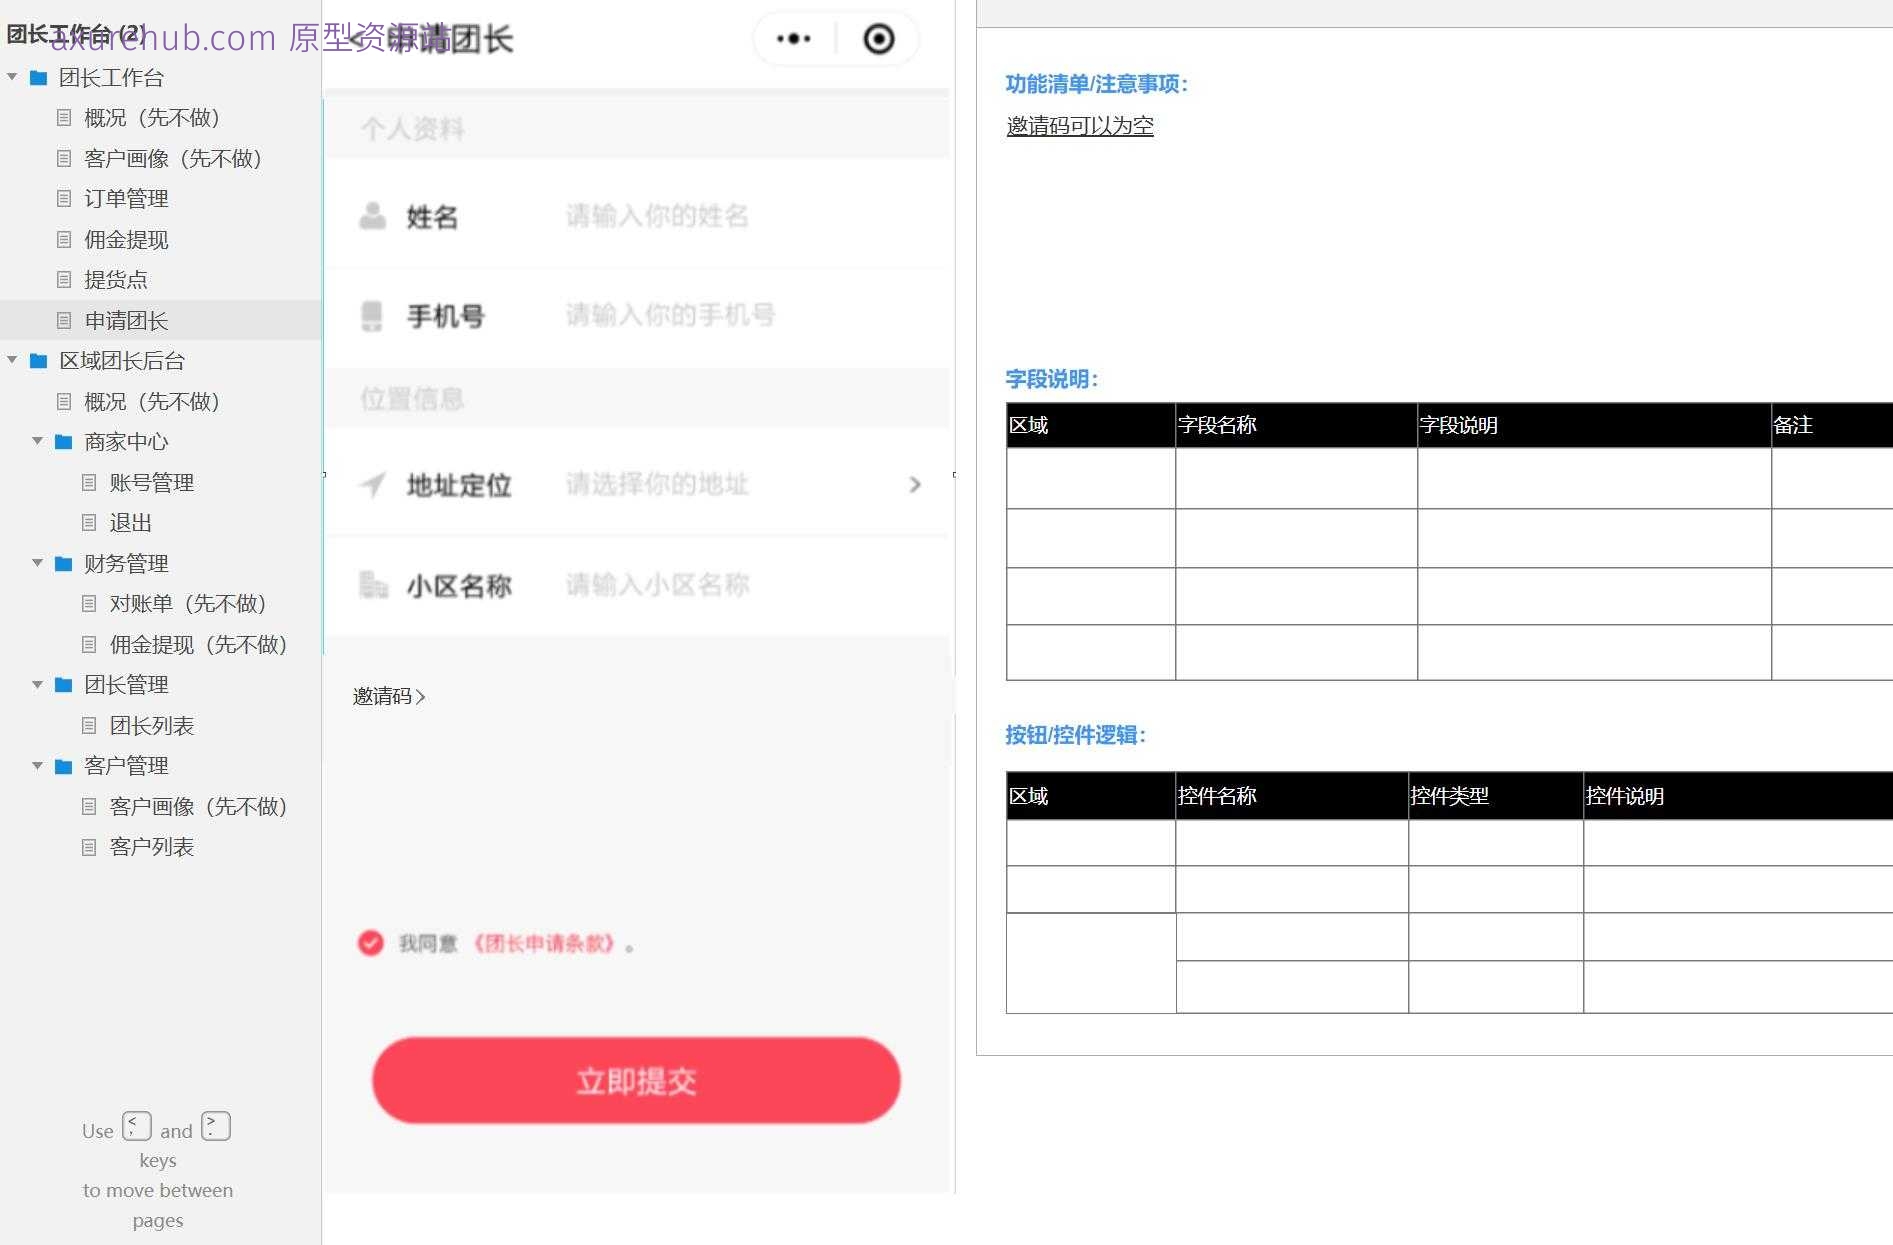The image size is (1893, 1245).
Task: Open the mini-program more options (•••) icon
Action: (x=792, y=38)
